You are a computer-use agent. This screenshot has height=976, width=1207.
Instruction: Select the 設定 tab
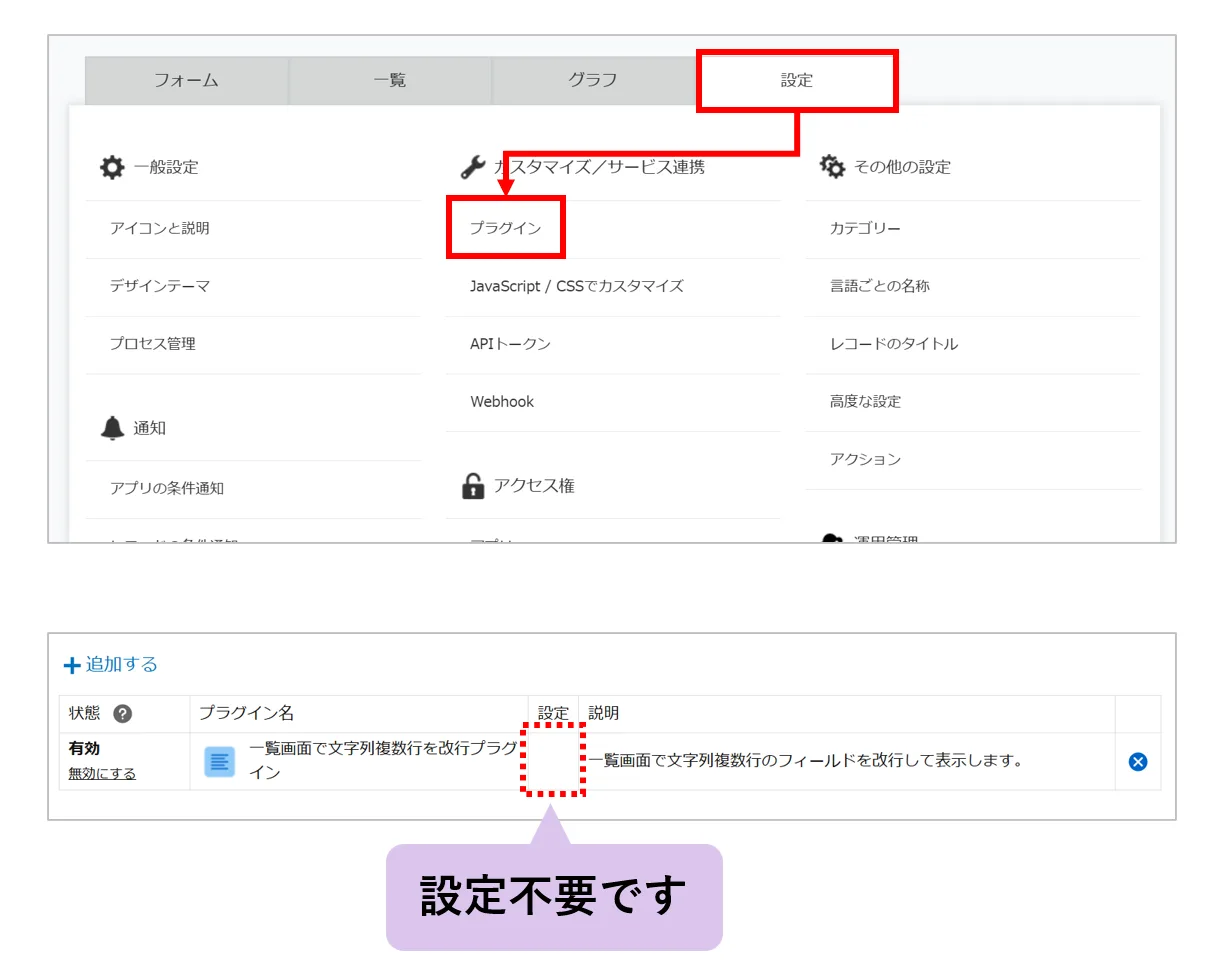797,80
